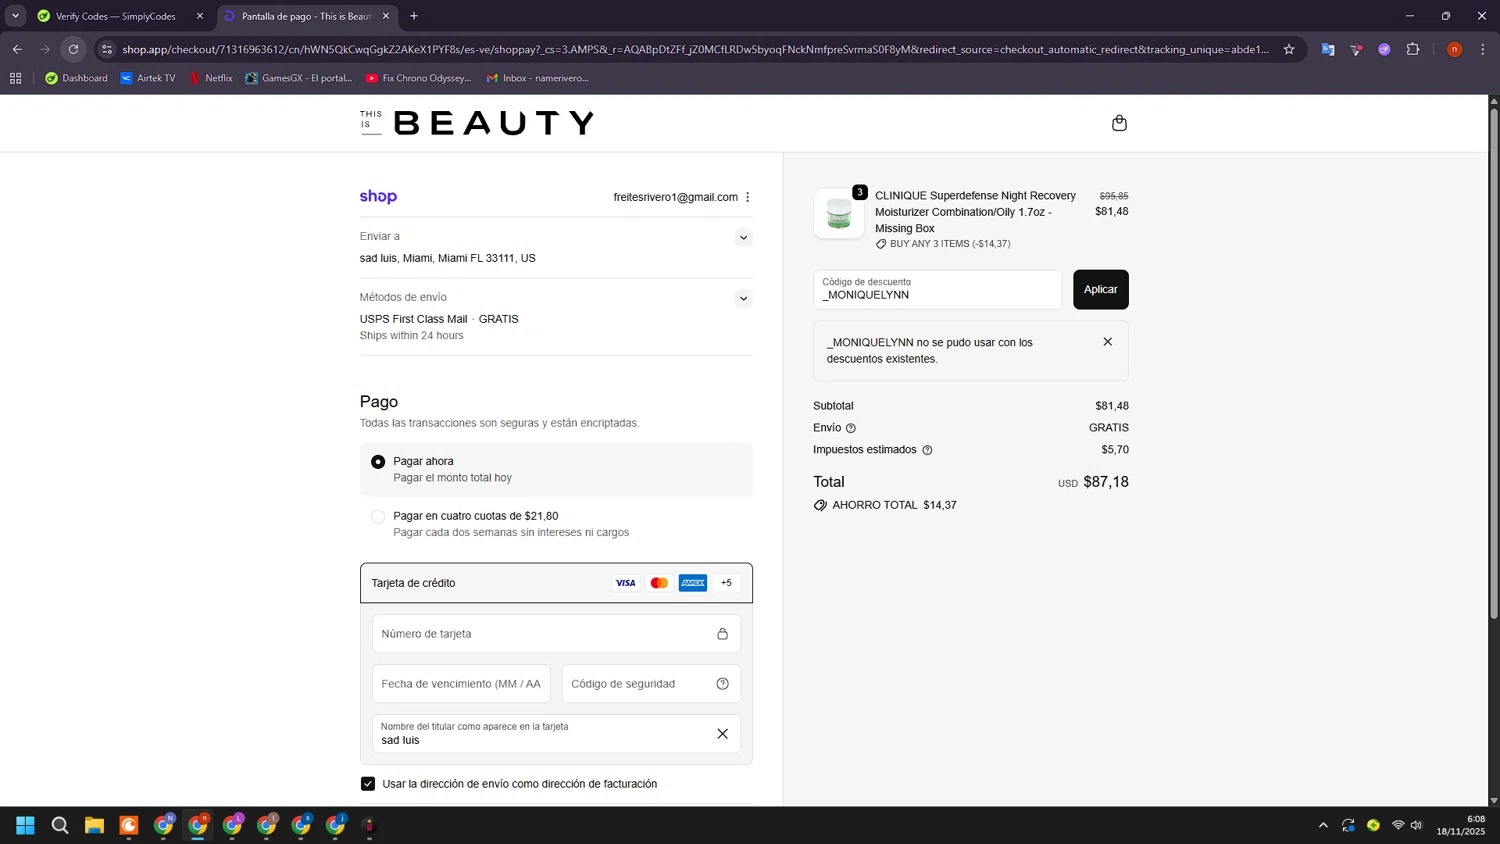Image resolution: width=1500 pixels, height=844 pixels.
Task: Click the American Express logo
Action: 693,583
